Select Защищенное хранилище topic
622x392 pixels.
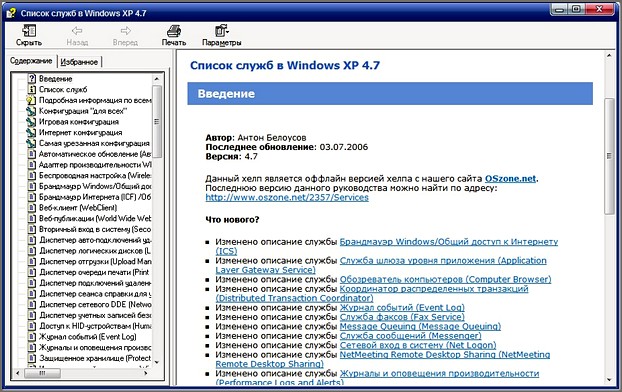pyautogui.click(x=95, y=358)
